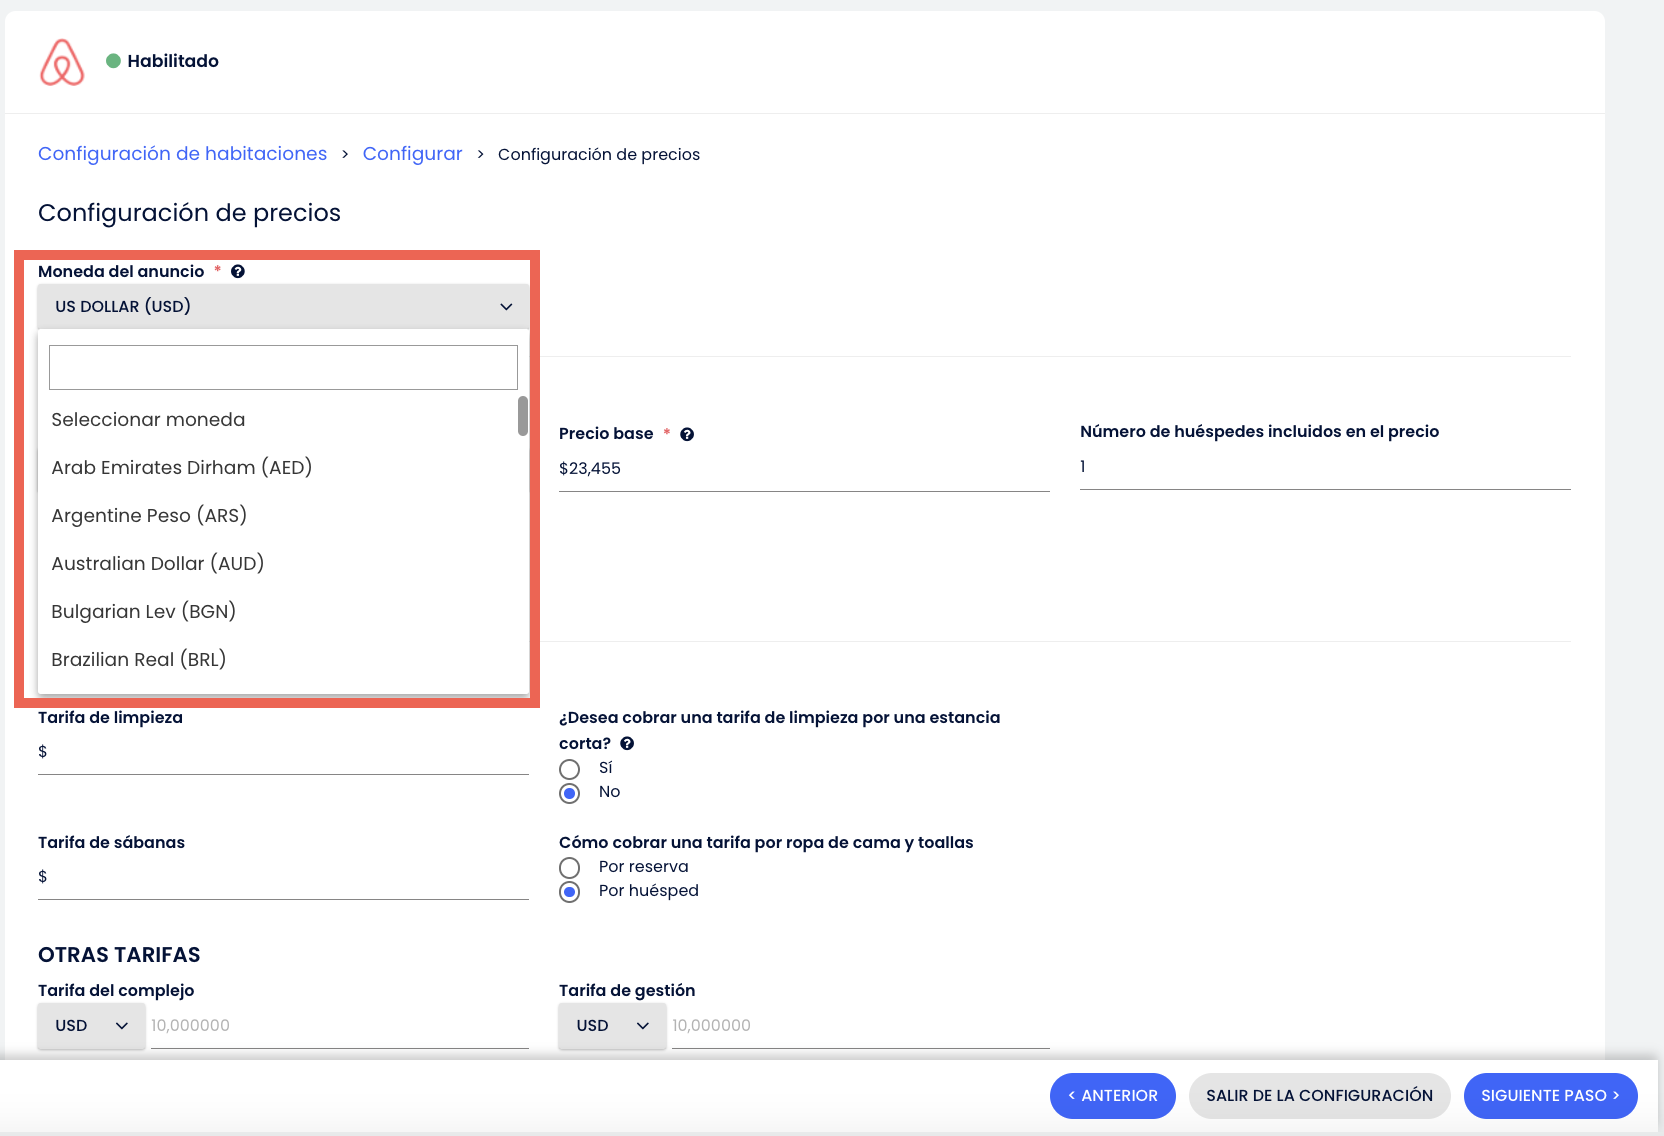This screenshot has width=1664, height=1136.
Task: Click help icon beside Moneda del anuncio
Action: (x=238, y=272)
